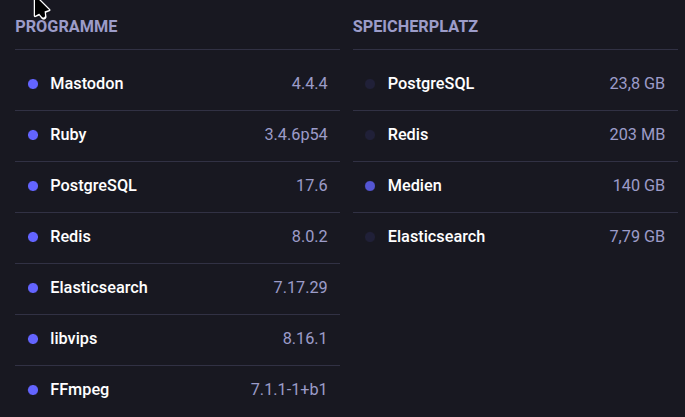This screenshot has height=417, width=685.
Task: Click the dark dot beside Speicherplatz Elasticsearch
Action: click(x=370, y=237)
